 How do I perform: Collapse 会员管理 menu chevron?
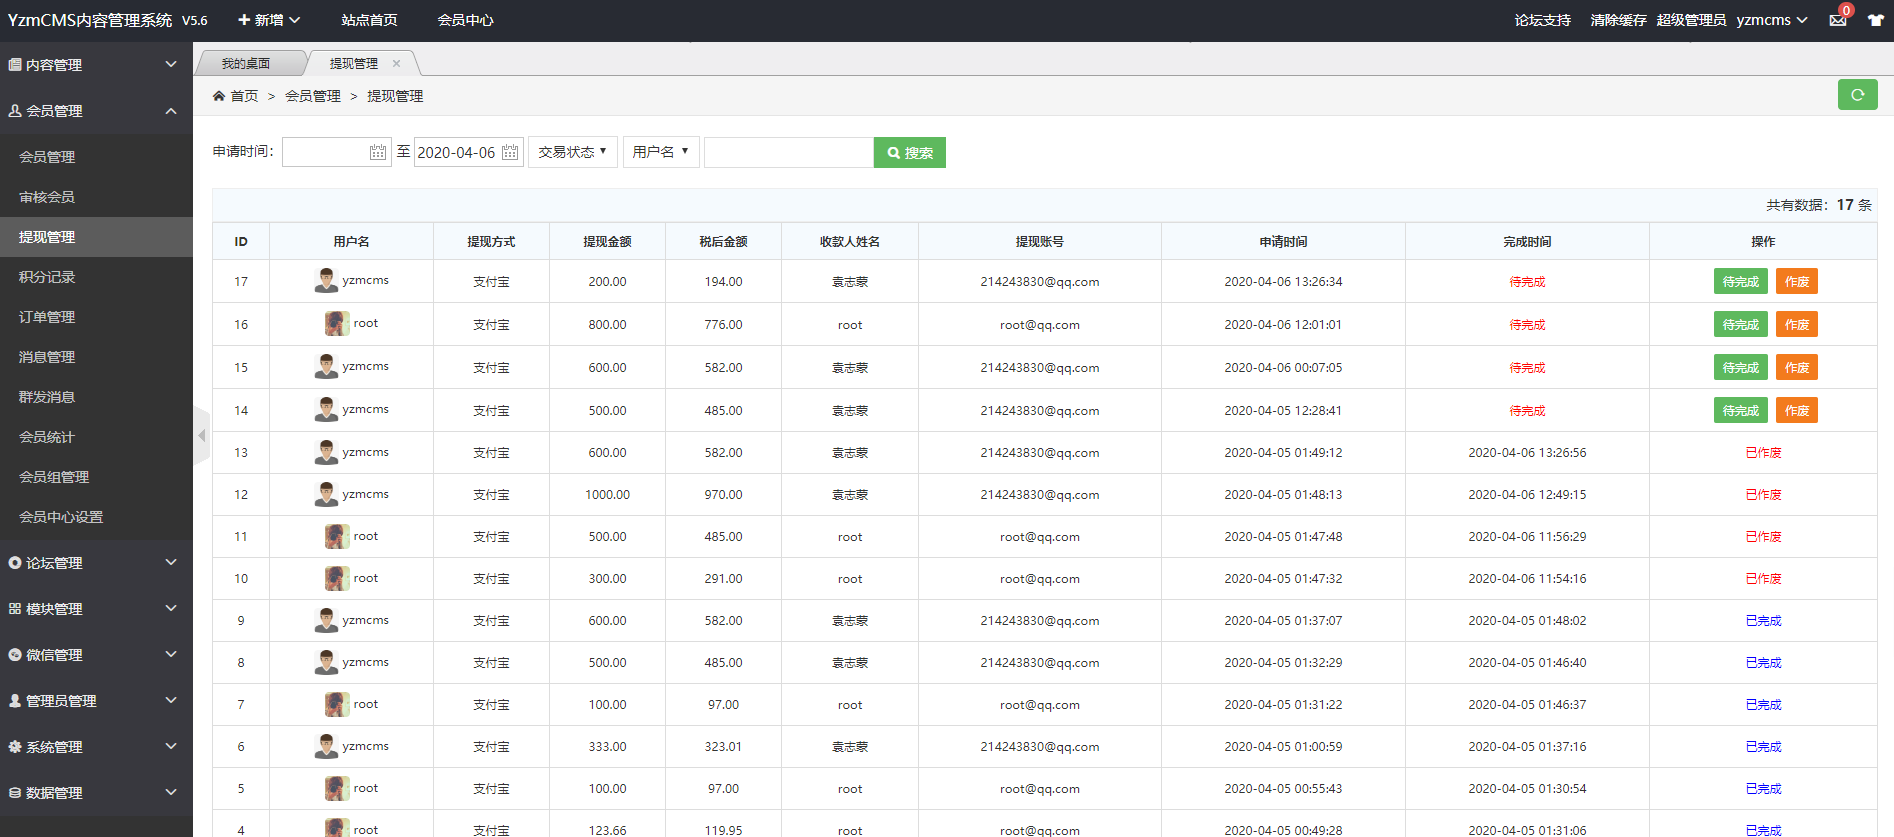[x=171, y=111]
